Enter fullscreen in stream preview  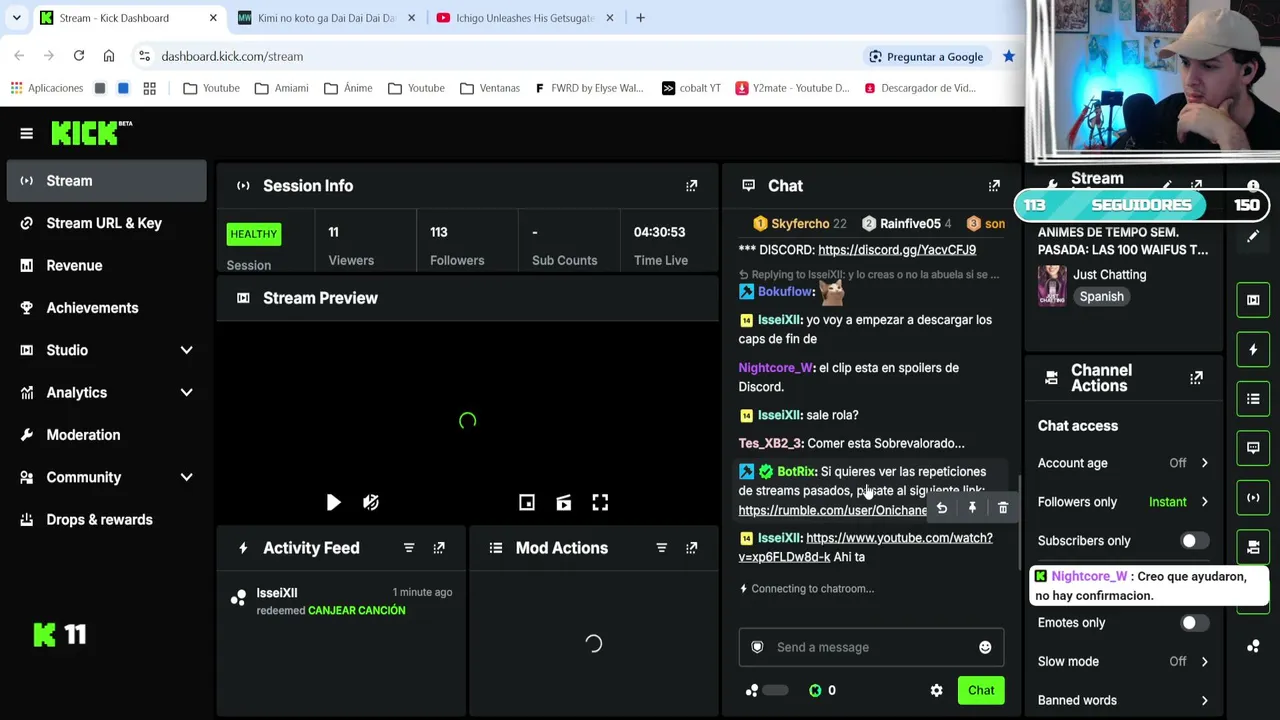click(600, 502)
